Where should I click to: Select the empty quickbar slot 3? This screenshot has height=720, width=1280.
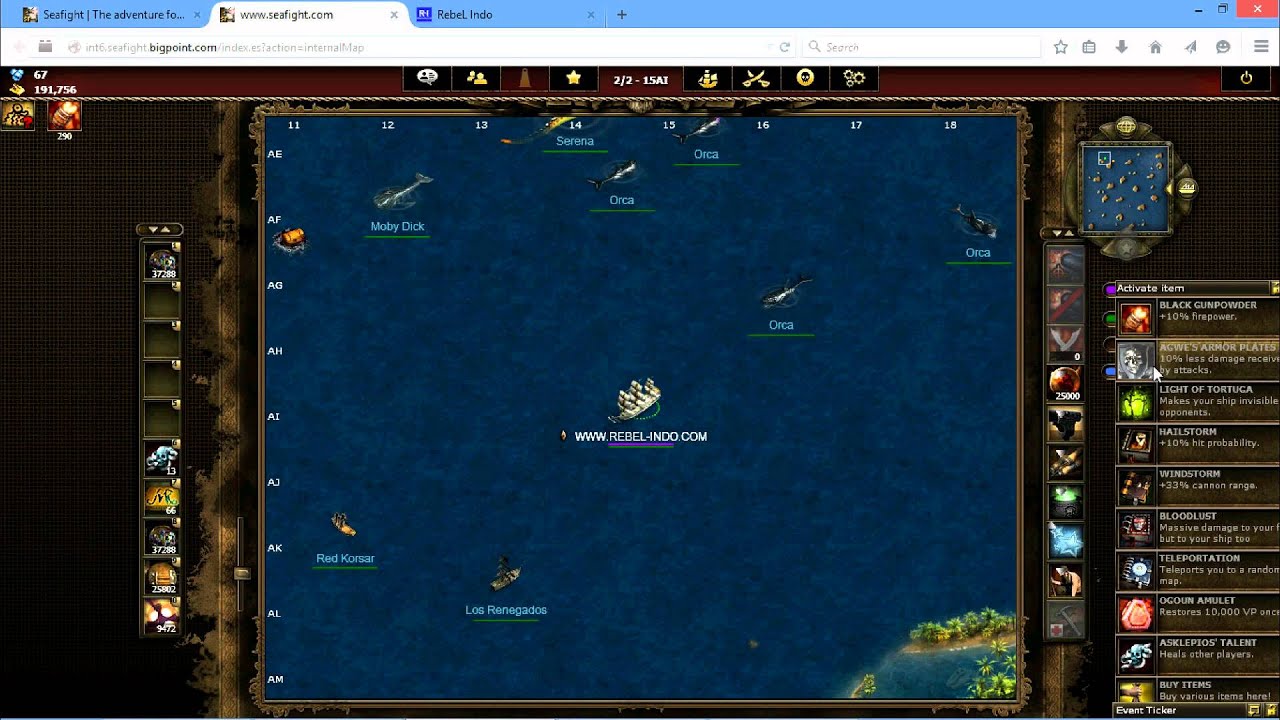pos(162,339)
